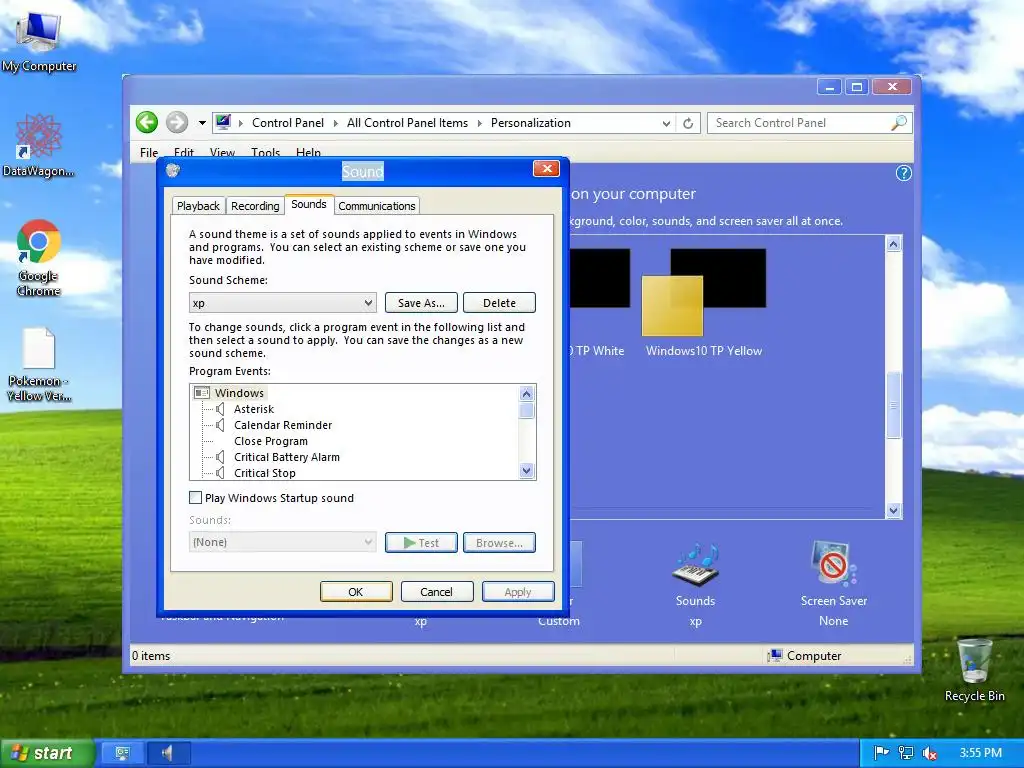Open the recent pages arrow near Forward
Image resolution: width=1024 pixels, height=768 pixels.
click(x=202, y=123)
